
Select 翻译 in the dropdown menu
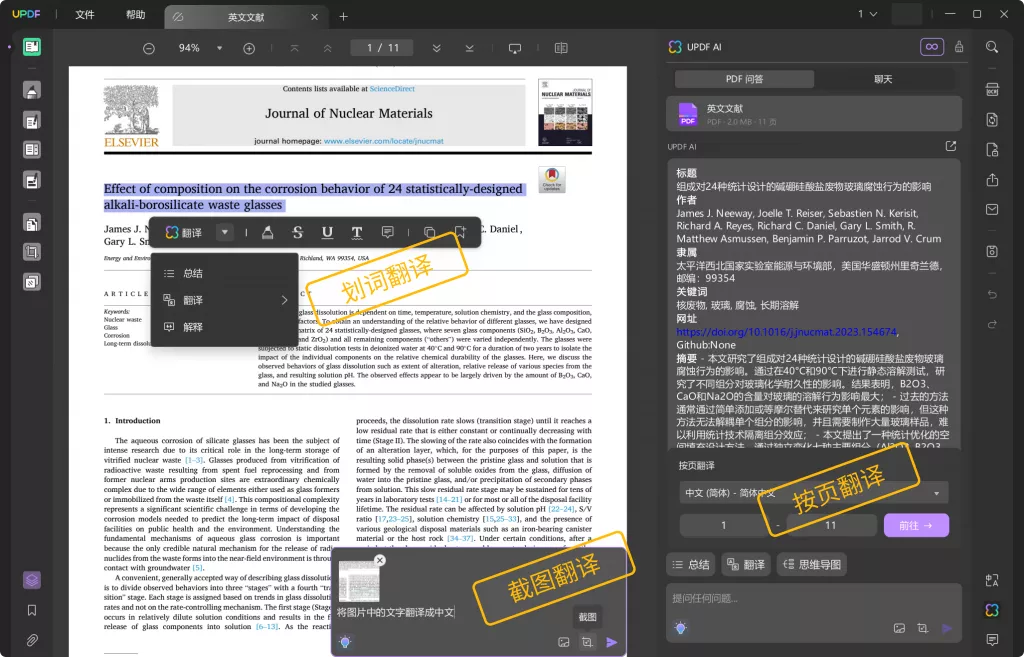click(x=225, y=300)
